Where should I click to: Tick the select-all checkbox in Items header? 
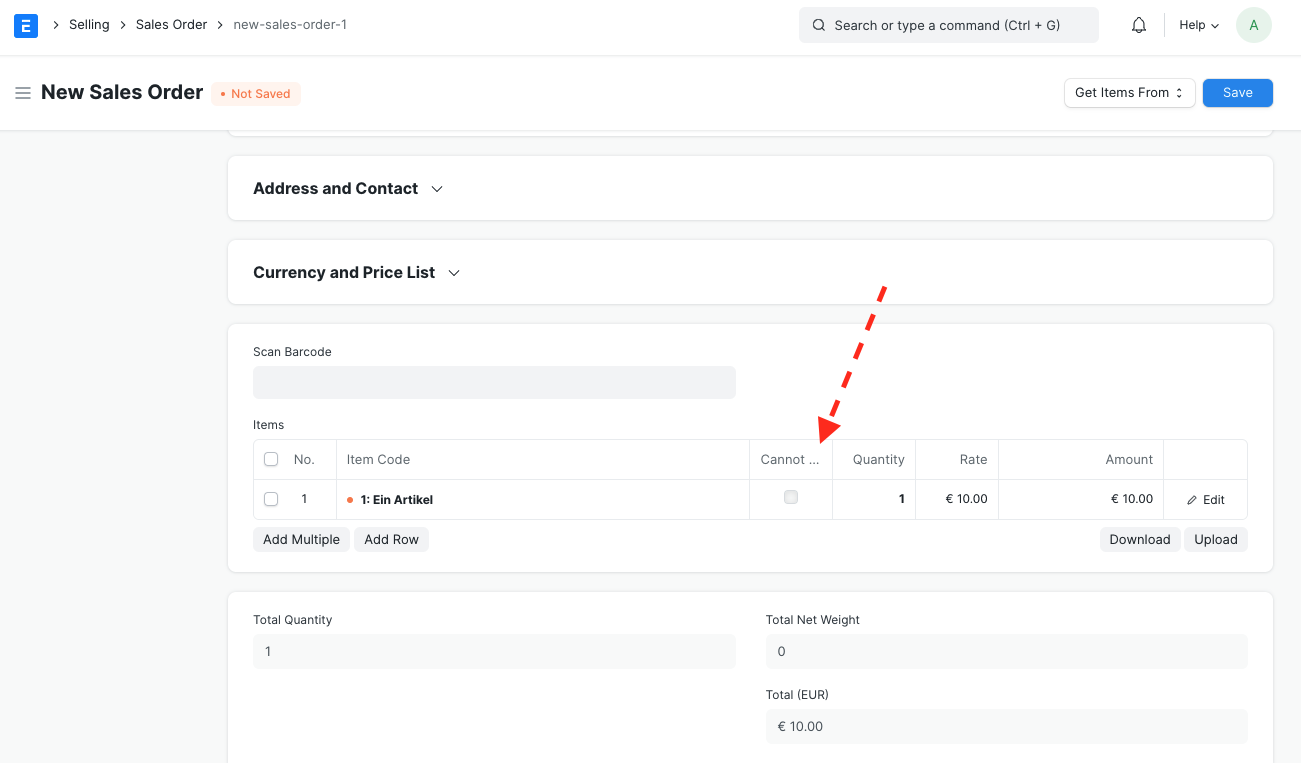pos(271,460)
